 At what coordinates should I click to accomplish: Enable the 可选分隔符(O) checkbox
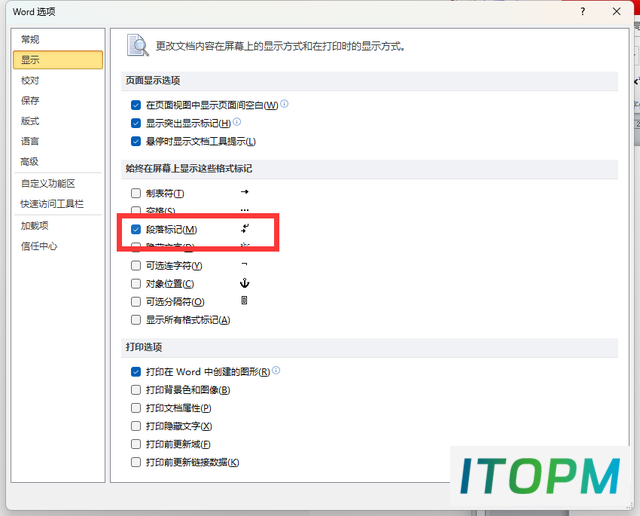click(136, 302)
